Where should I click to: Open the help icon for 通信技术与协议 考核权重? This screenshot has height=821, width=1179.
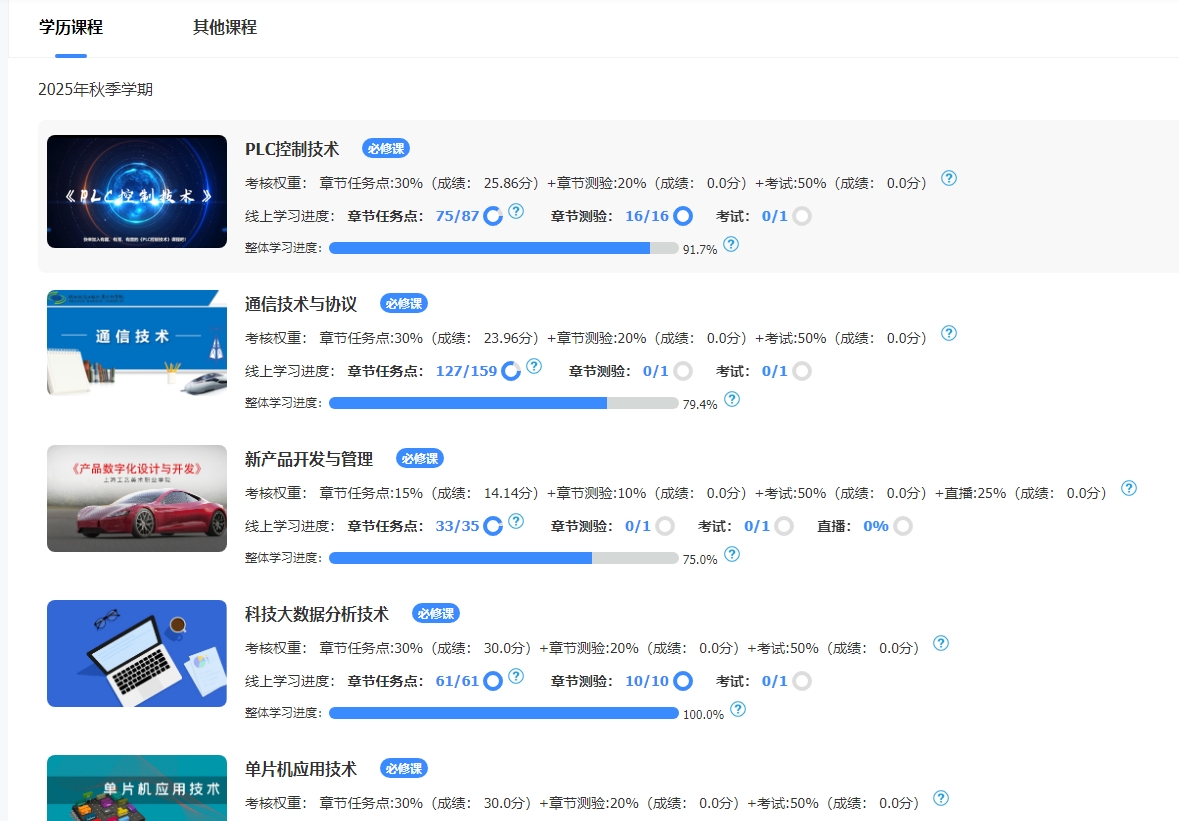(x=949, y=333)
